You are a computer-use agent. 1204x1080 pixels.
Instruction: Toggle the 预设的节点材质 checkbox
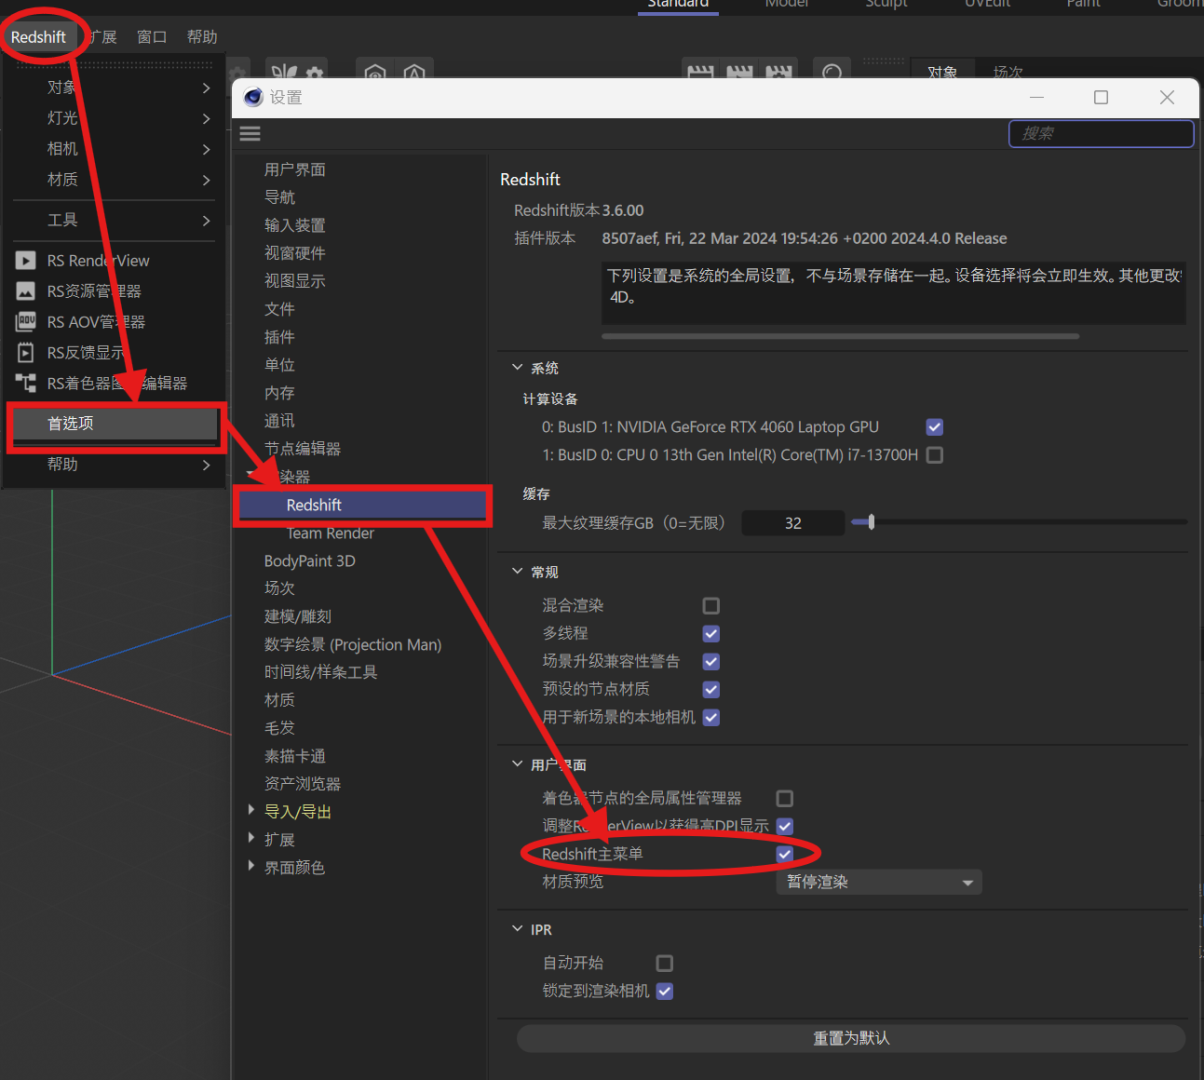point(711,690)
